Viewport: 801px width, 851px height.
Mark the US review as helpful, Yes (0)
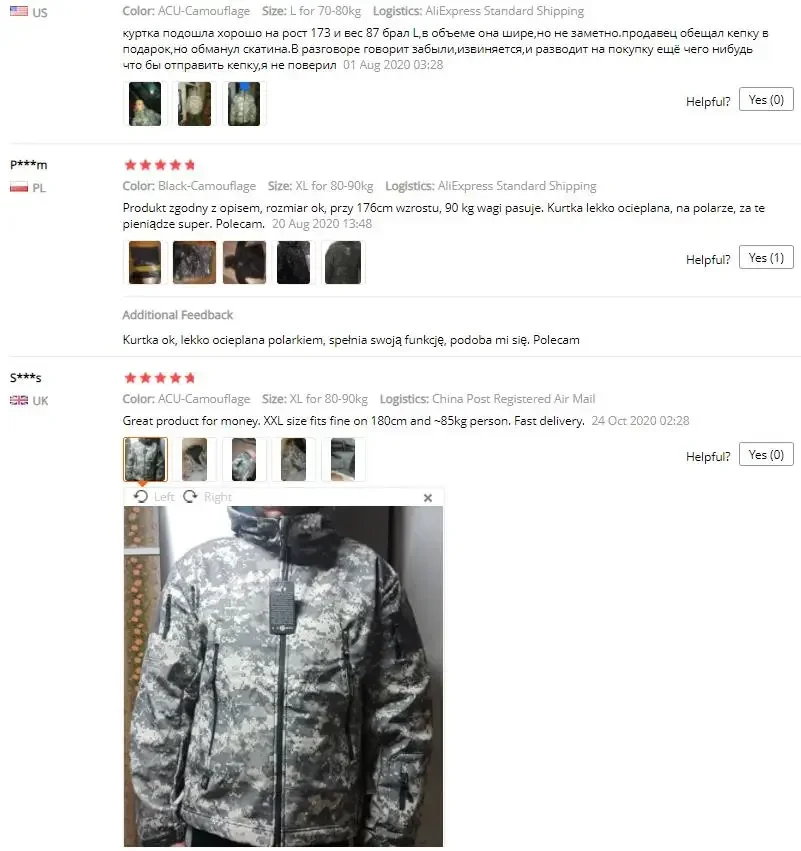[x=766, y=100]
